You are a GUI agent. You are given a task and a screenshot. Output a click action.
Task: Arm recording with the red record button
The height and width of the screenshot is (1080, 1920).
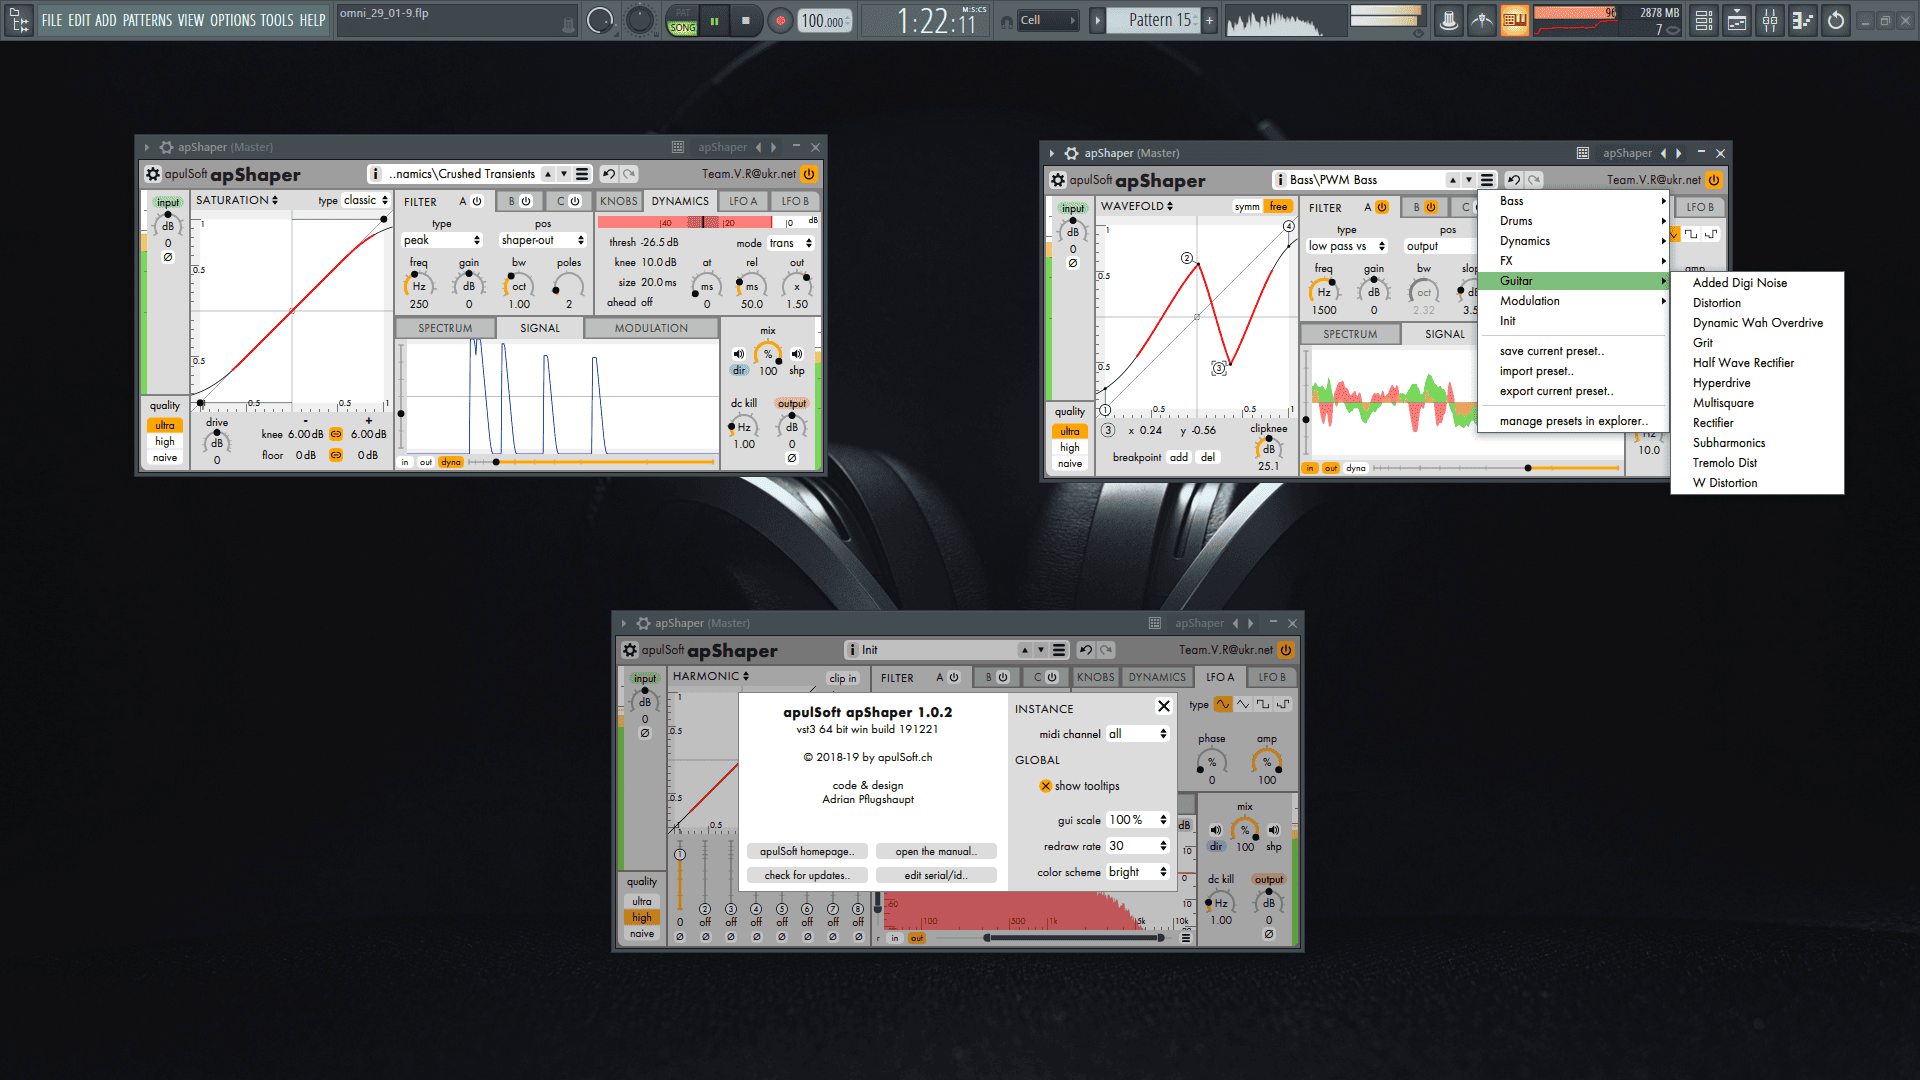(x=781, y=20)
